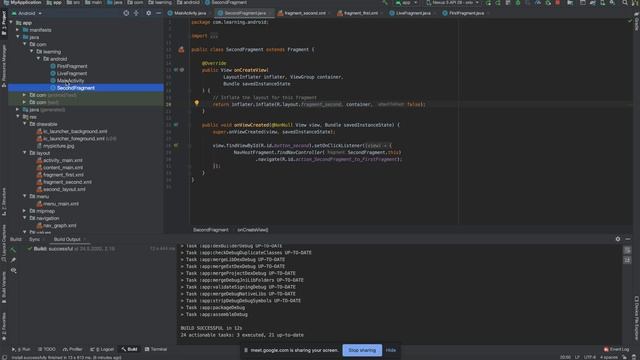Click MyApplication in the breadcrumb bar
Screen dimensions: 640x360
coord(22,3)
